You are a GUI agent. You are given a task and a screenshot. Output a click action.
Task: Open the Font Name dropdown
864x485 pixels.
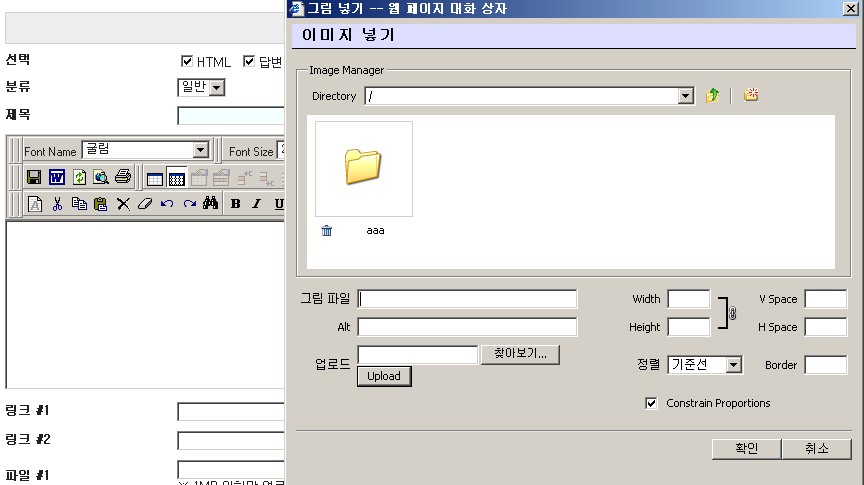click(201, 150)
